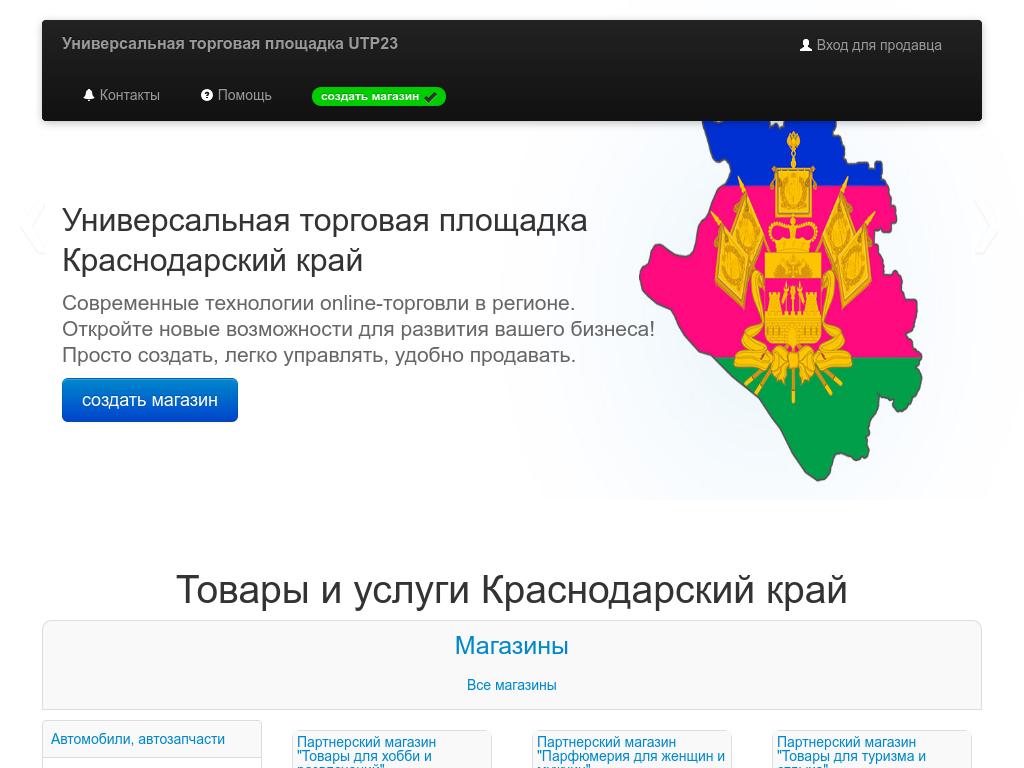Click the question-mark icon next to Помощь
The image size is (1024, 768).
pos(206,95)
